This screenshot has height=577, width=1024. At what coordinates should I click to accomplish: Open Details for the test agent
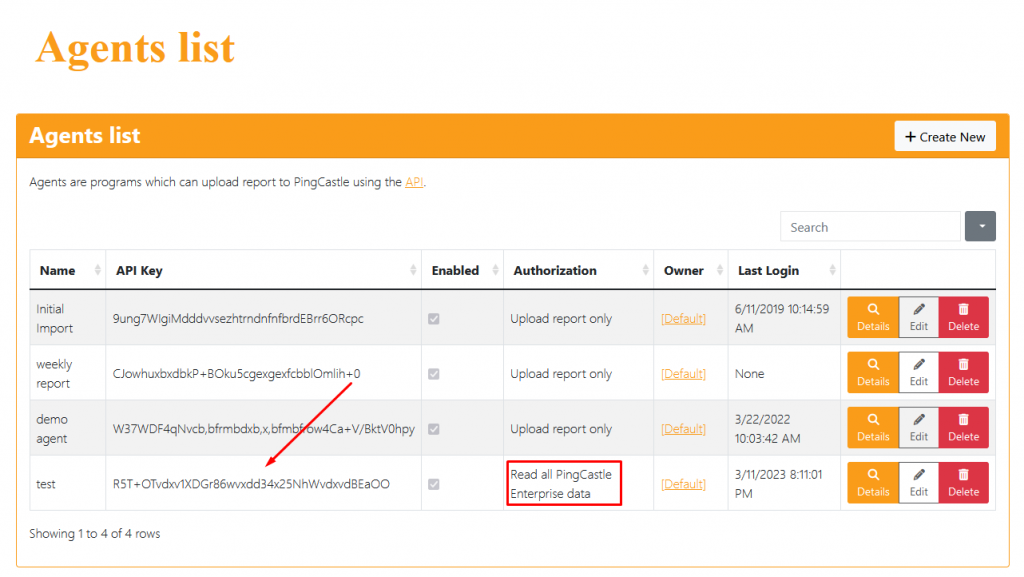[x=872, y=483]
